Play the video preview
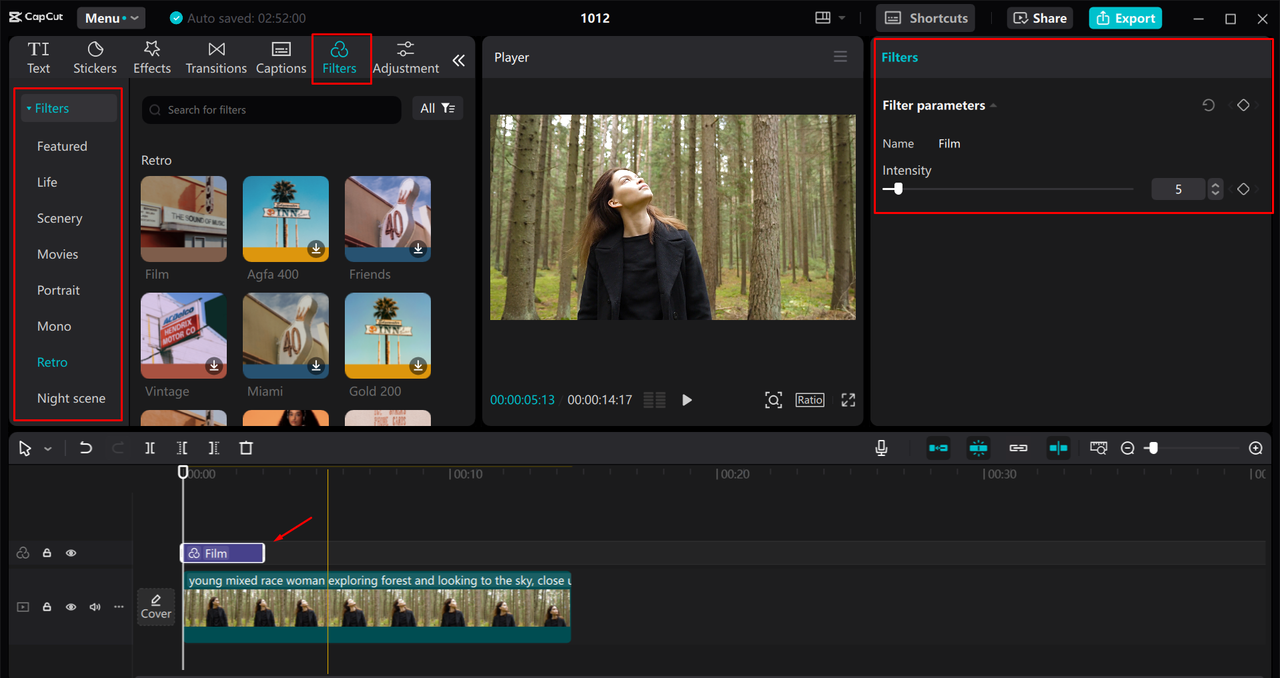1280x678 pixels. [687, 400]
